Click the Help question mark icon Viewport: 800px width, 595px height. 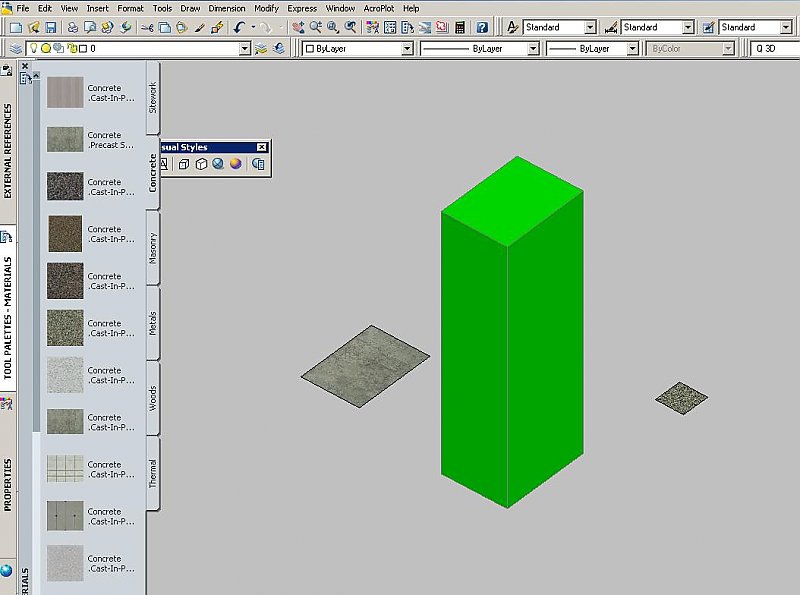click(482, 27)
